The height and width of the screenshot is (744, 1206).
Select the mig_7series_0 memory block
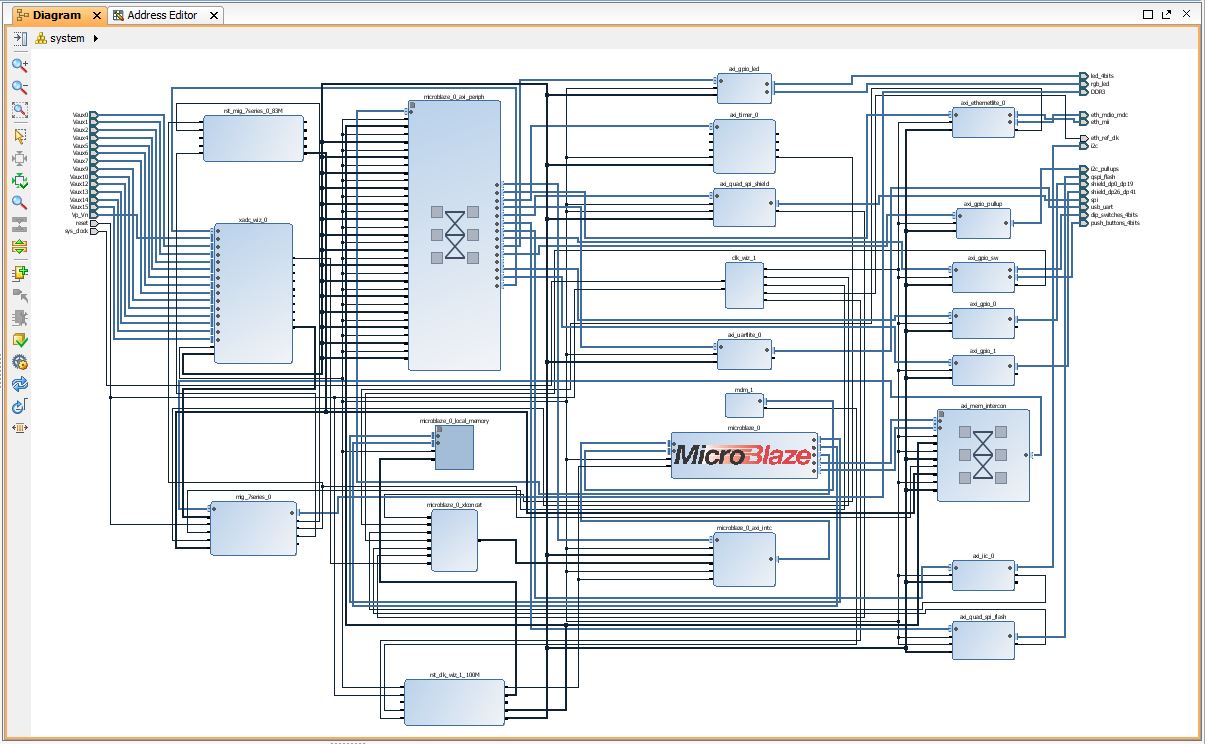point(253,528)
